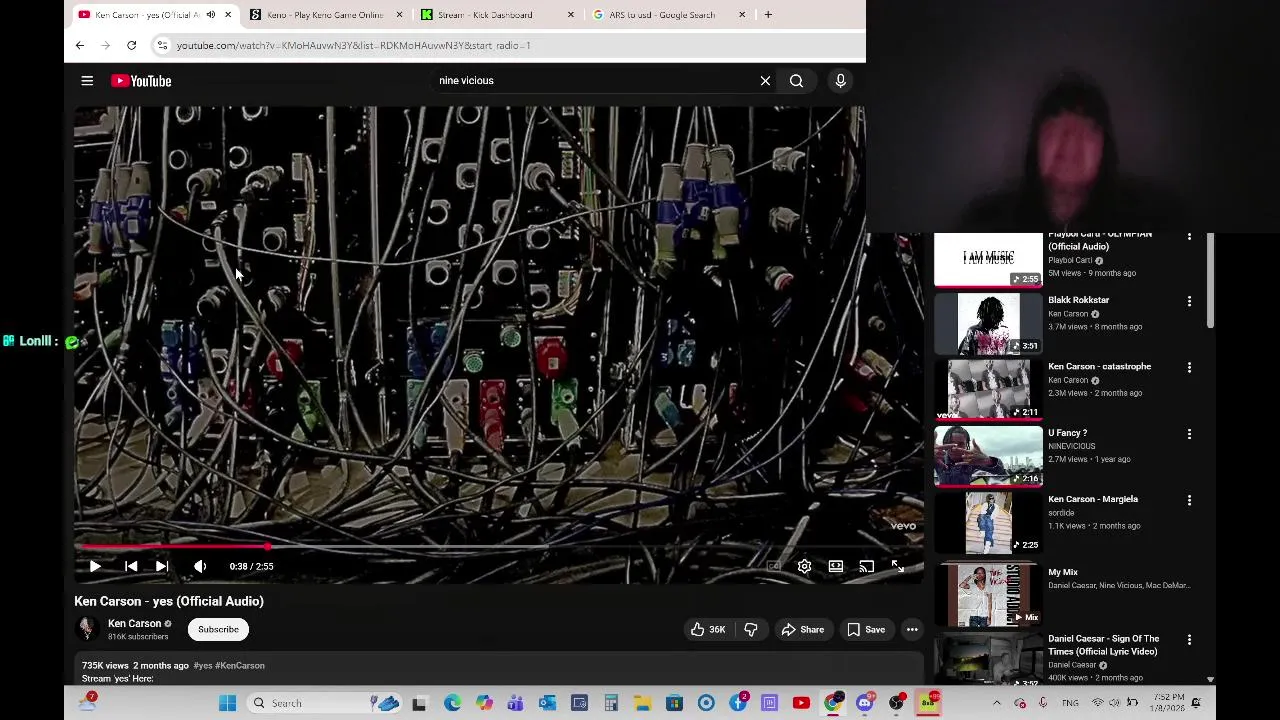Toggle closed captions in the player
1280x720 pixels.
click(773, 566)
